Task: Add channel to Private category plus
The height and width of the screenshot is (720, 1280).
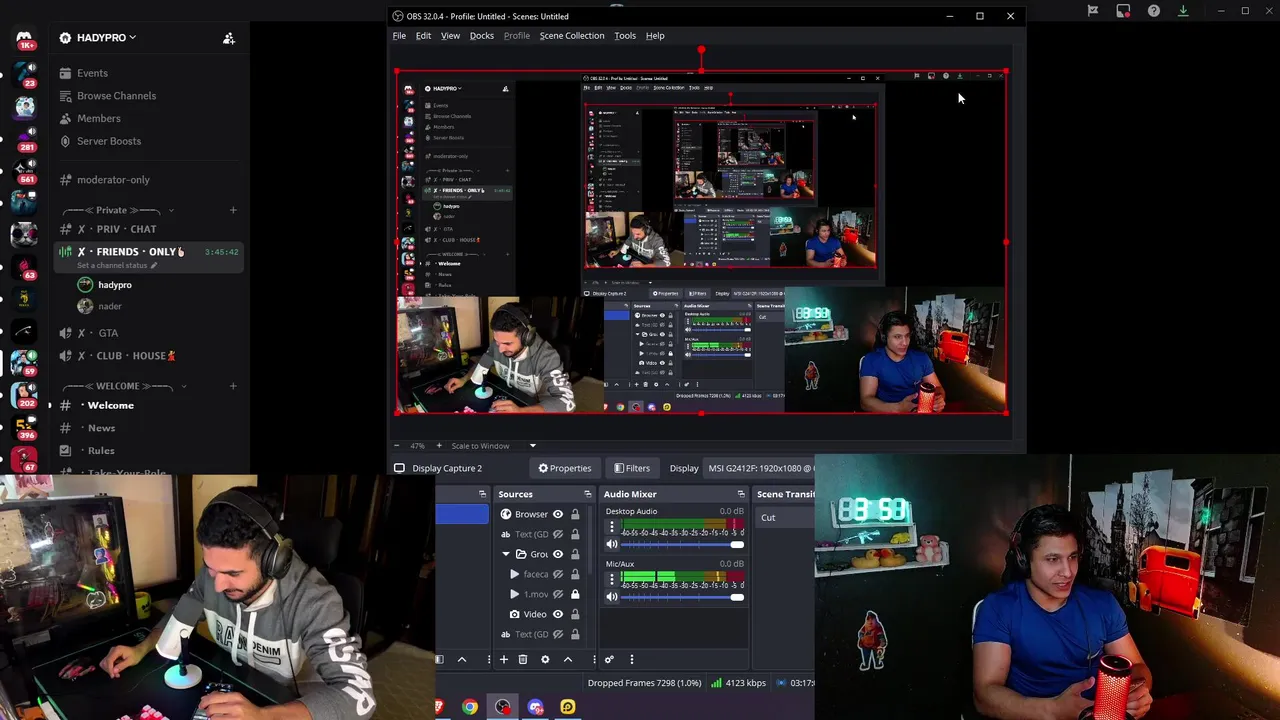Action: click(233, 210)
